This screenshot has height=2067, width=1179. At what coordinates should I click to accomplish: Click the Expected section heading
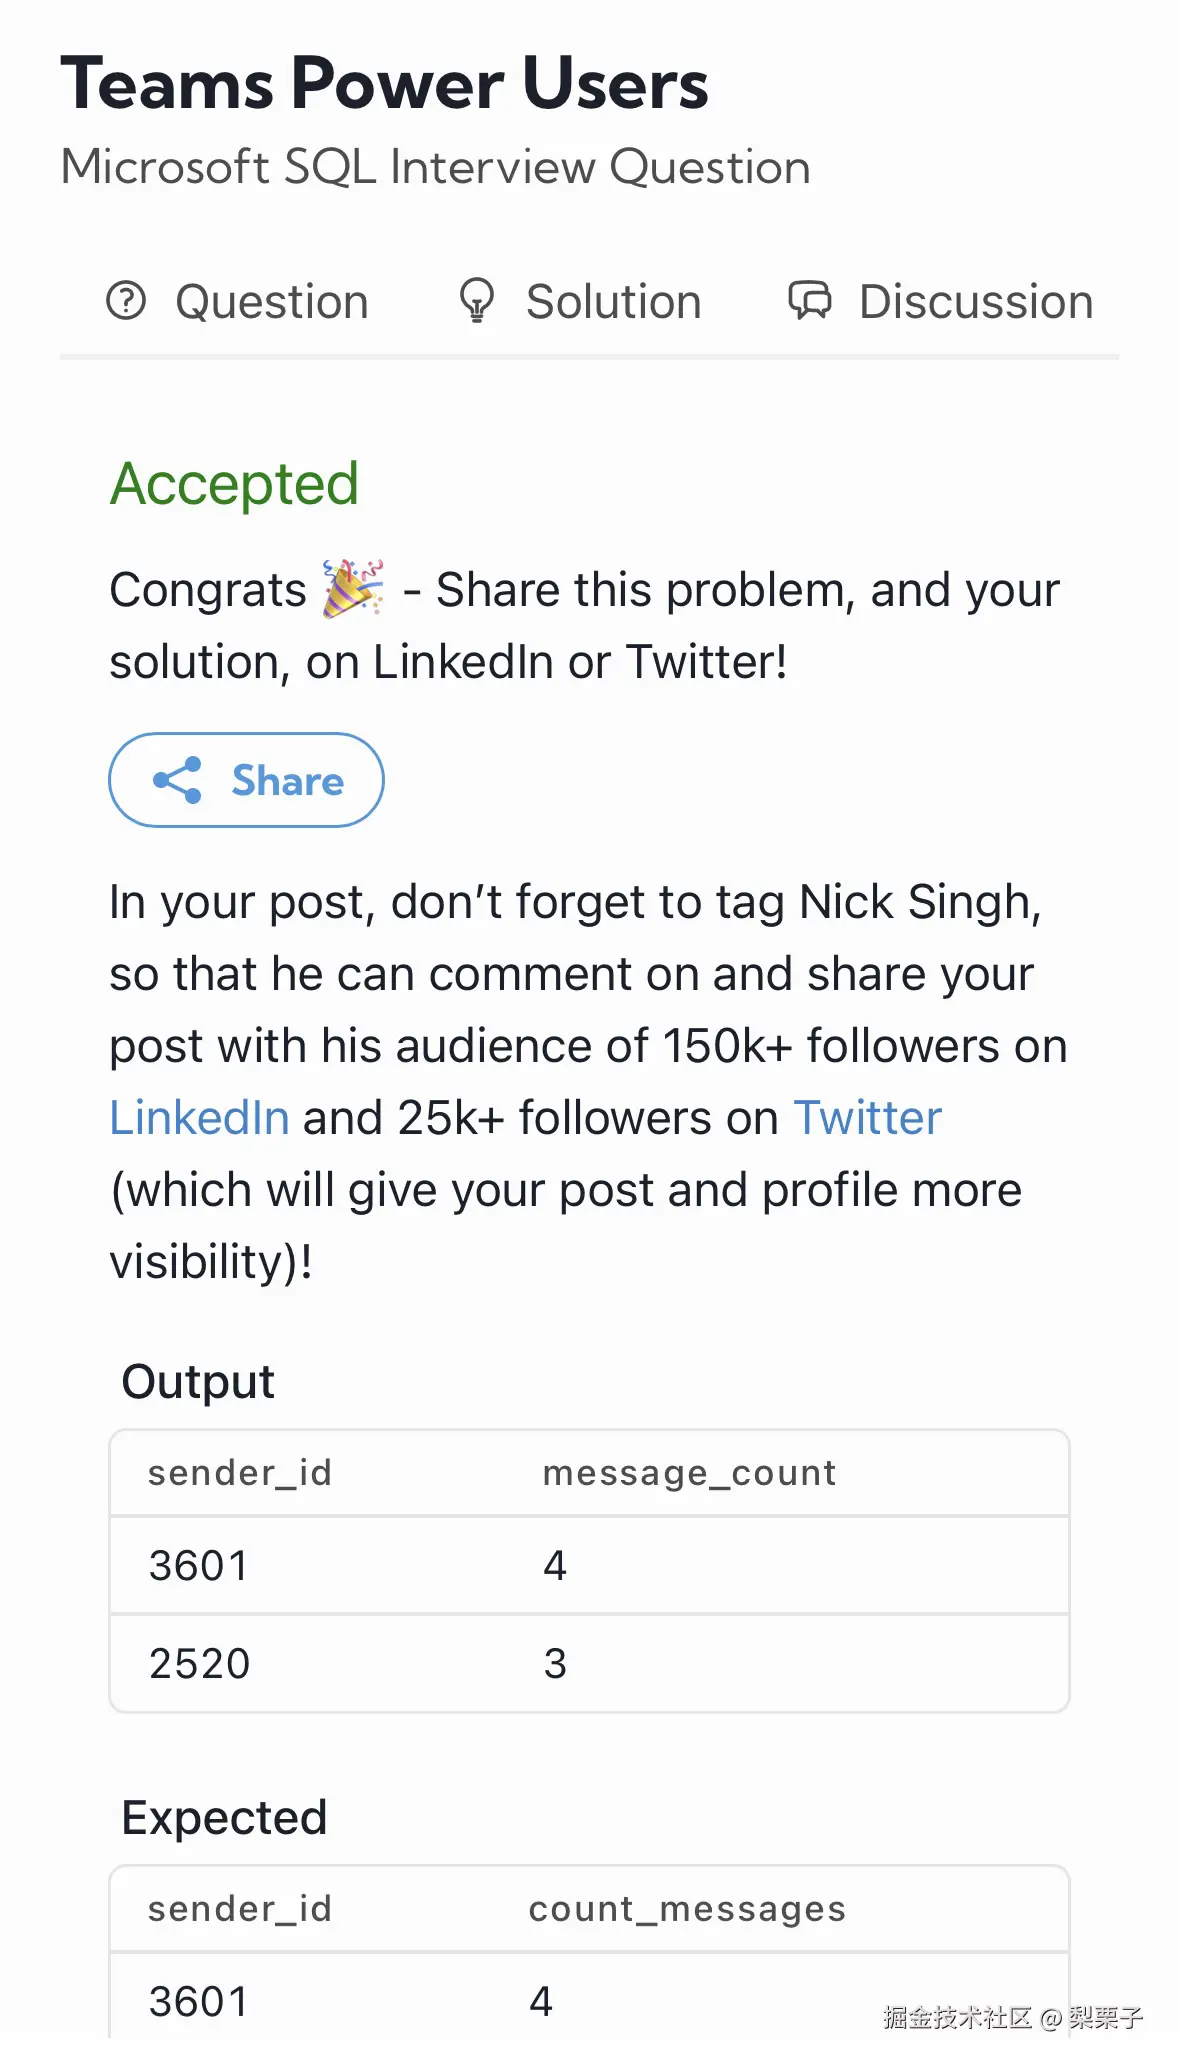pyautogui.click(x=224, y=1818)
